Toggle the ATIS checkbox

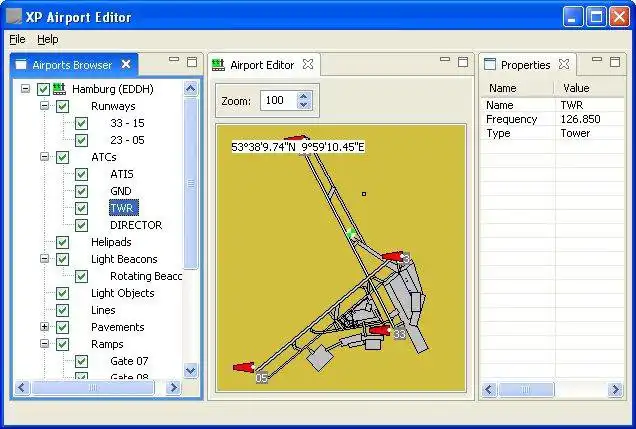pos(82,174)
